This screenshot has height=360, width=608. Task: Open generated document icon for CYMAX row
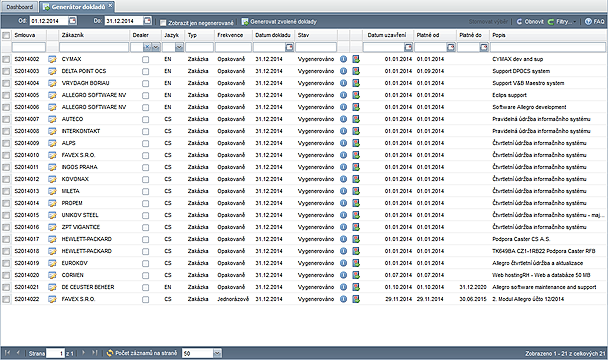pos(356,59)
